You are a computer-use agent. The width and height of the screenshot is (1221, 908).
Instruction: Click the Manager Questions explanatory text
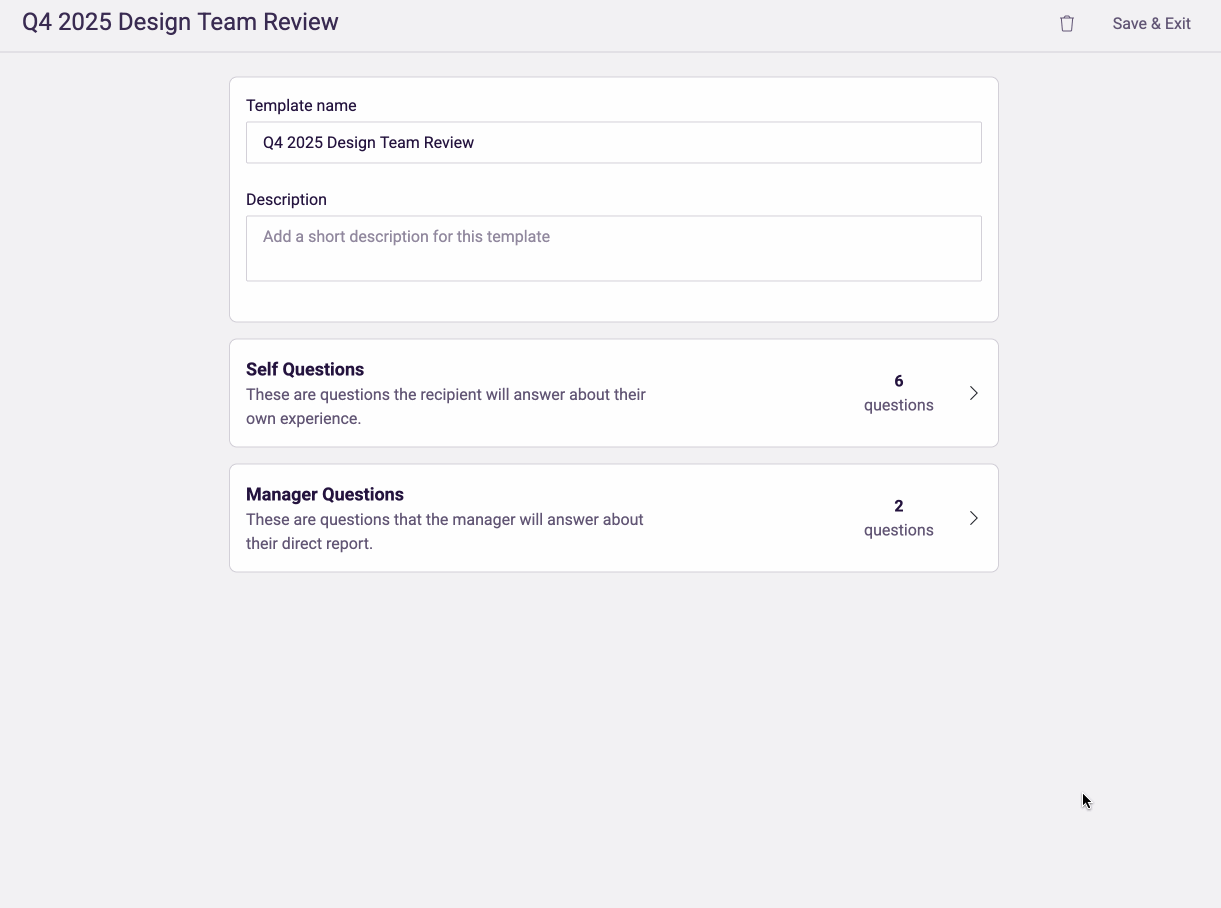pyautogui.click(x=444, y=532)
